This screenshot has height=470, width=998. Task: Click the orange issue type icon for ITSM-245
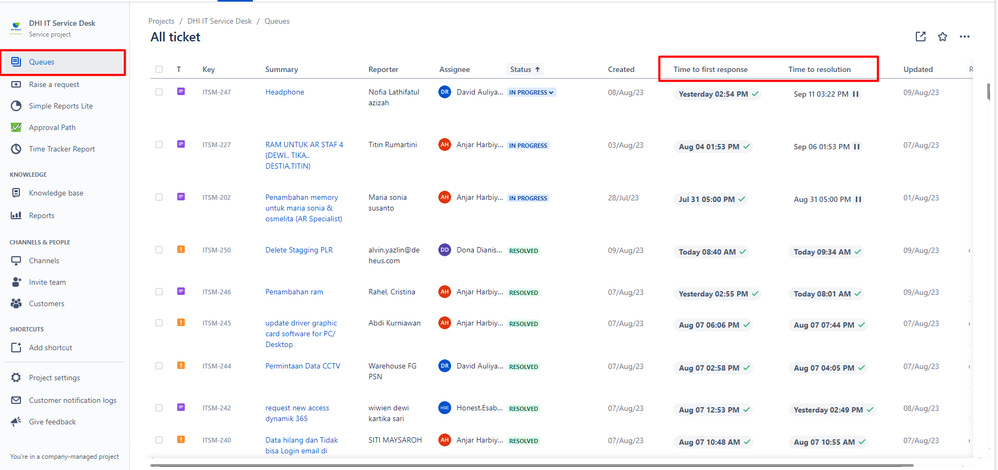point(180,323)
